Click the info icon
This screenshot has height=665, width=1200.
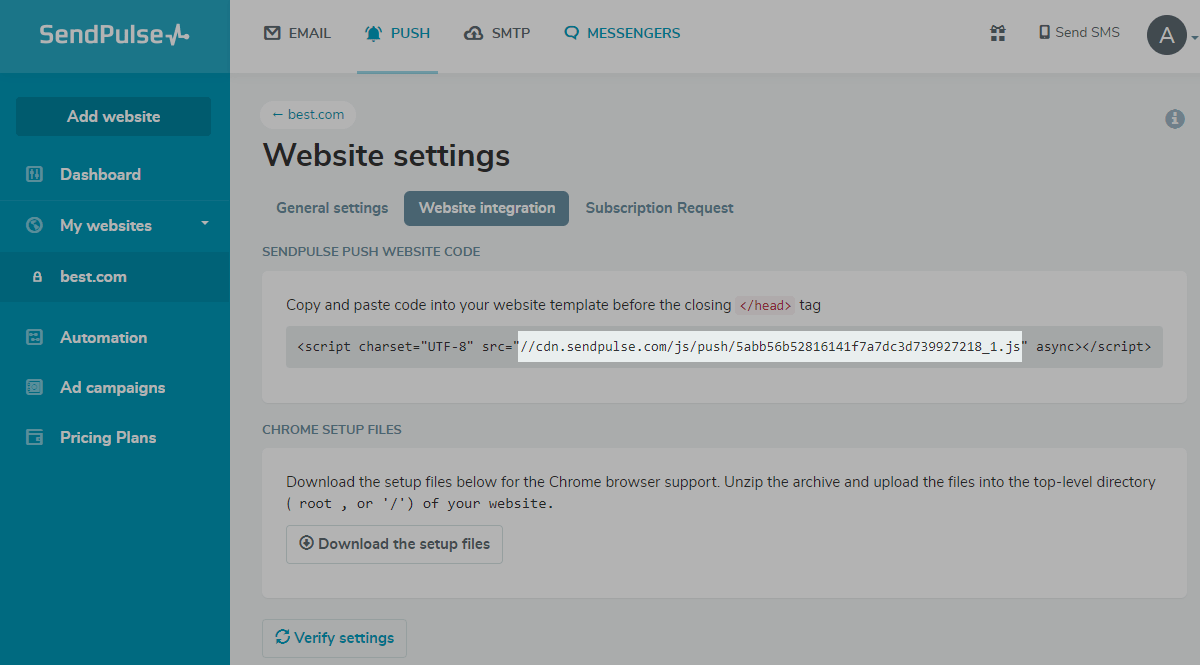click(x=1175, y=119)
